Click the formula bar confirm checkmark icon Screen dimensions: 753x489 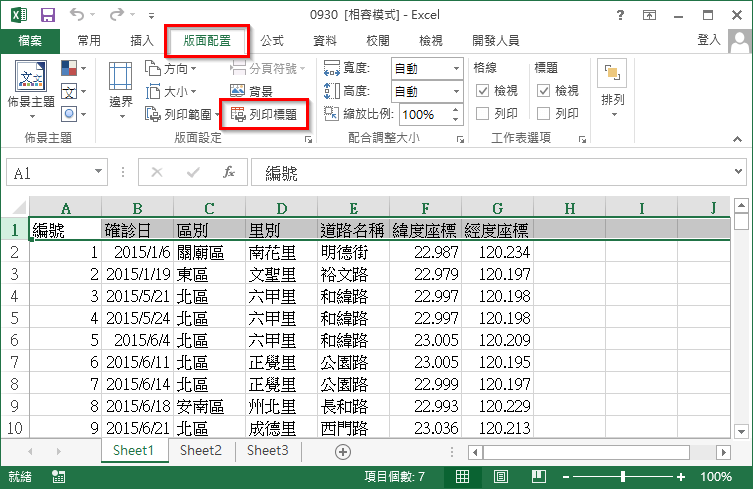[193, 172]
